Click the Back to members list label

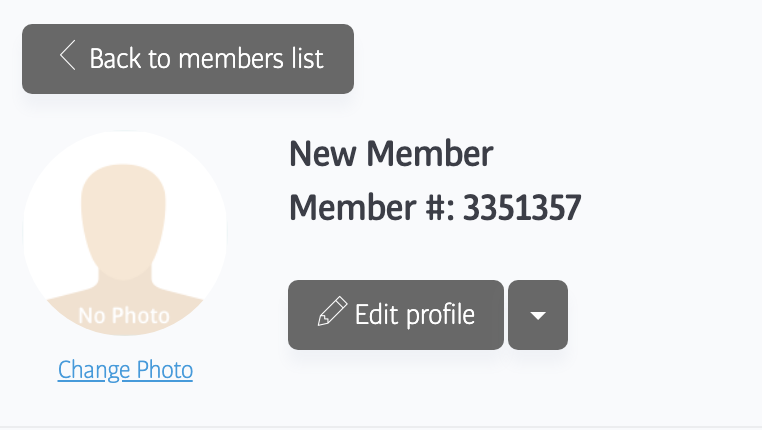click(206, 58)
